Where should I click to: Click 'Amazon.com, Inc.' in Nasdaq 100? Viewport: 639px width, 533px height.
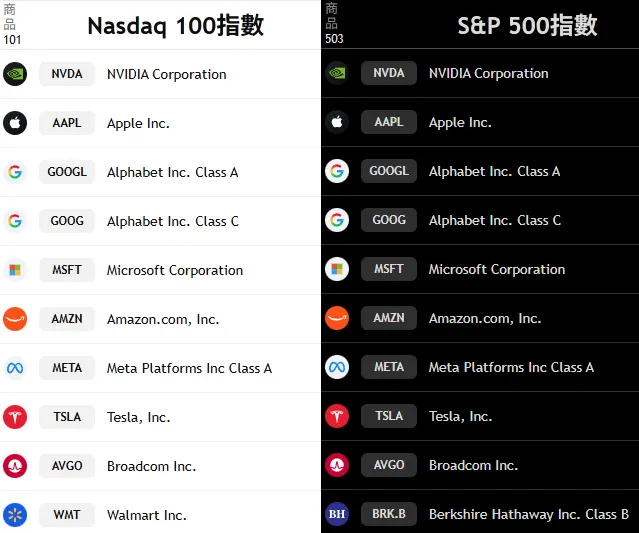tap(163, 319)
